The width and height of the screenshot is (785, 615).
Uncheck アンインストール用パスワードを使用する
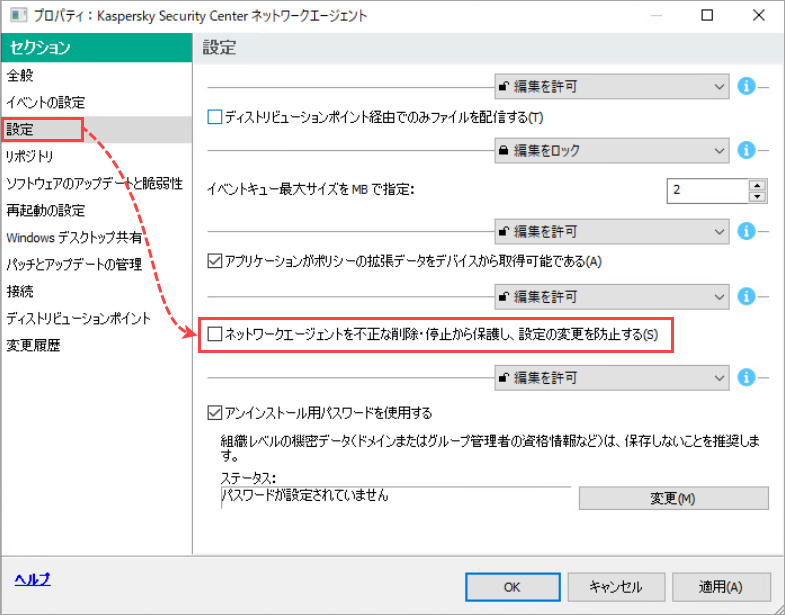tap(214, 412)
